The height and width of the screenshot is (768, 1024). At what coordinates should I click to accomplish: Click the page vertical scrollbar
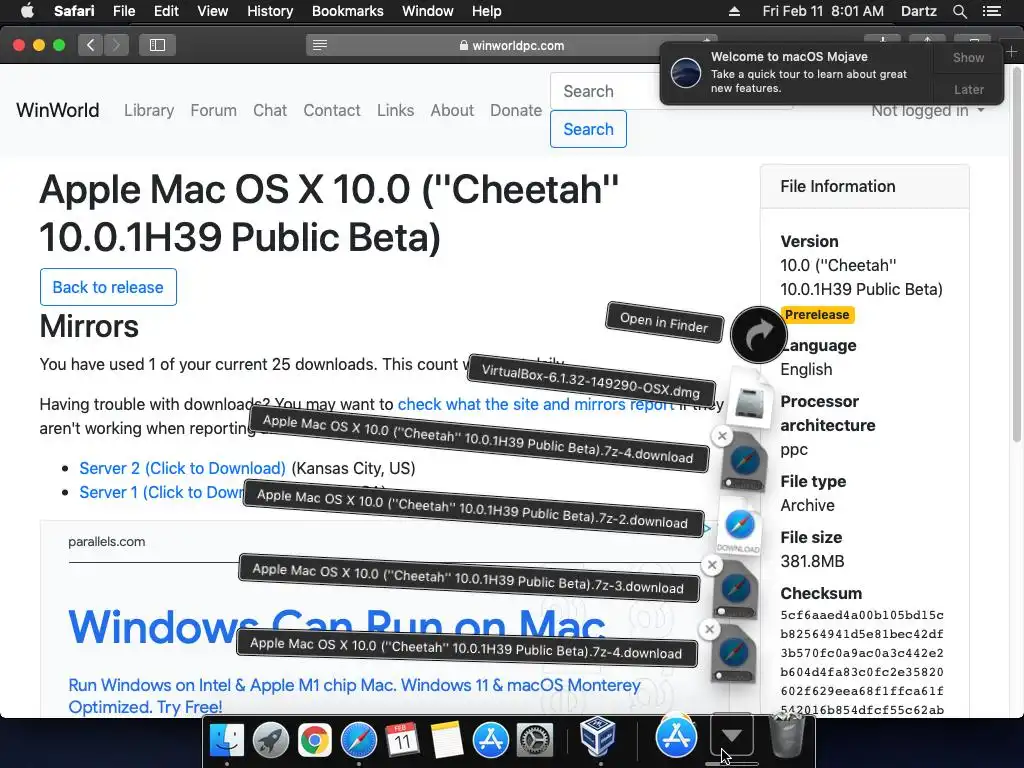click(x=1017, y=255)
